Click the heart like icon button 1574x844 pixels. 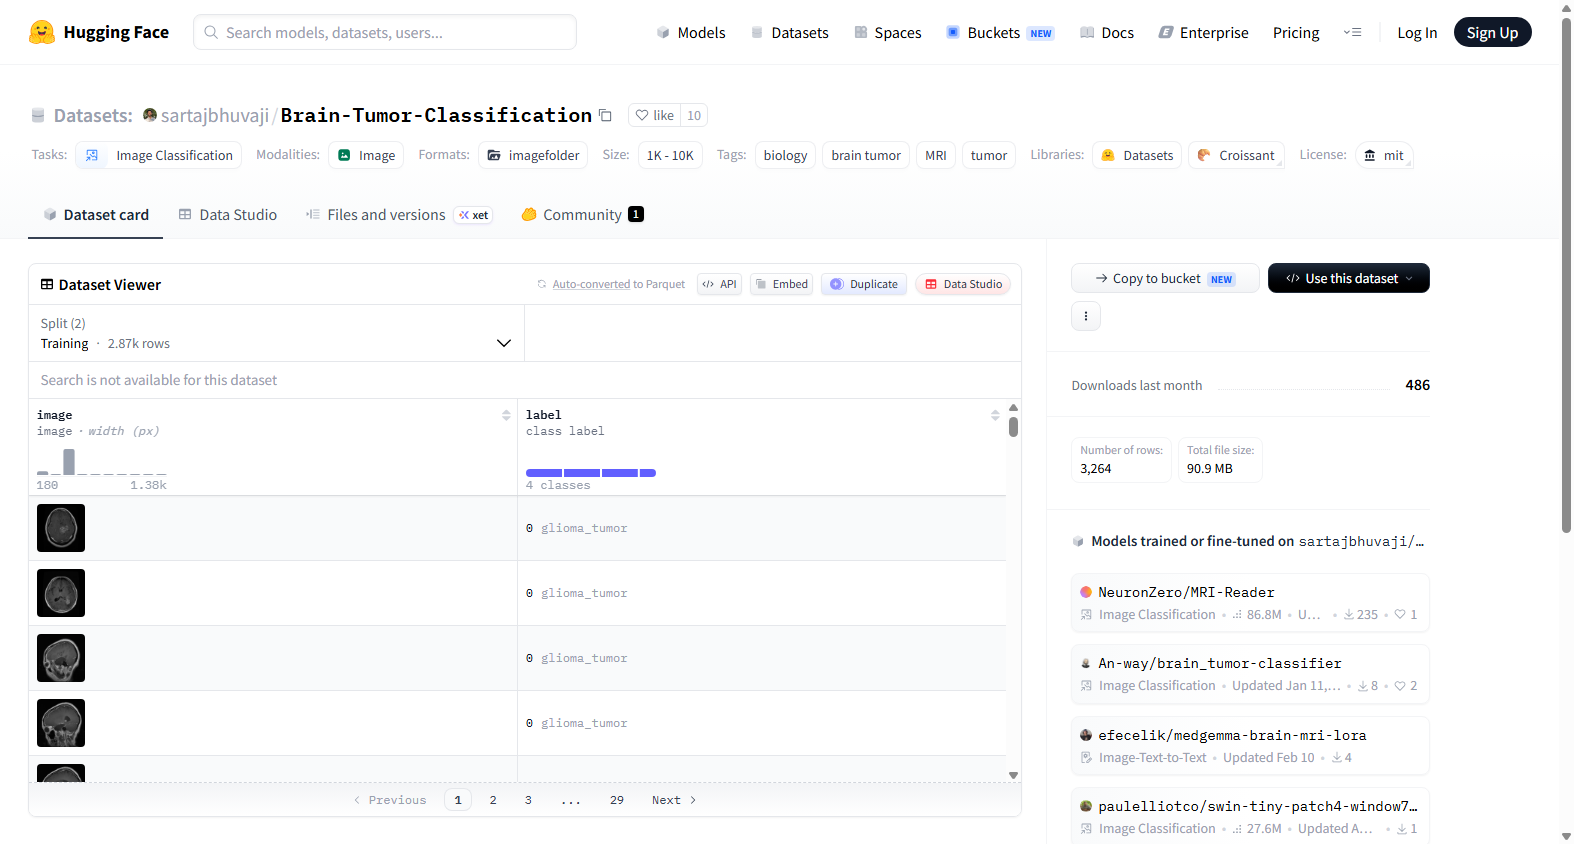pyautogui.click(x=654, y=115)
